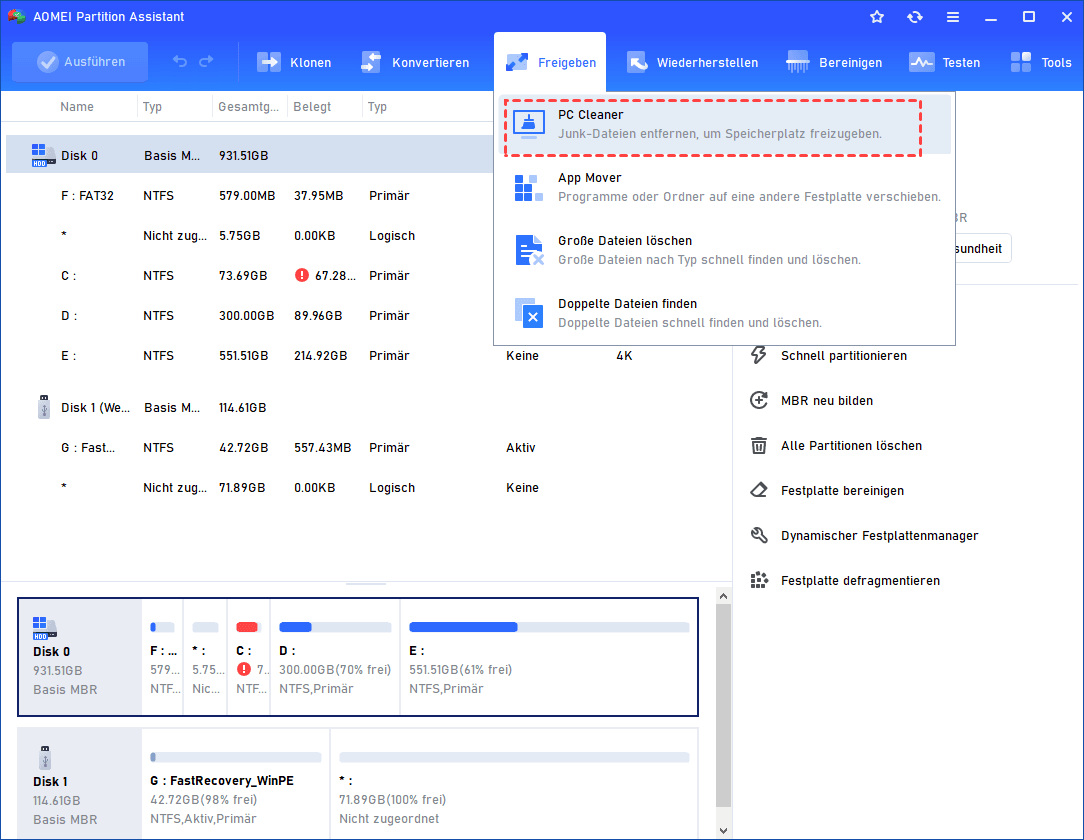Click the redo arrow icon in toolbar
1084x840 pixels.
(206, 62)
